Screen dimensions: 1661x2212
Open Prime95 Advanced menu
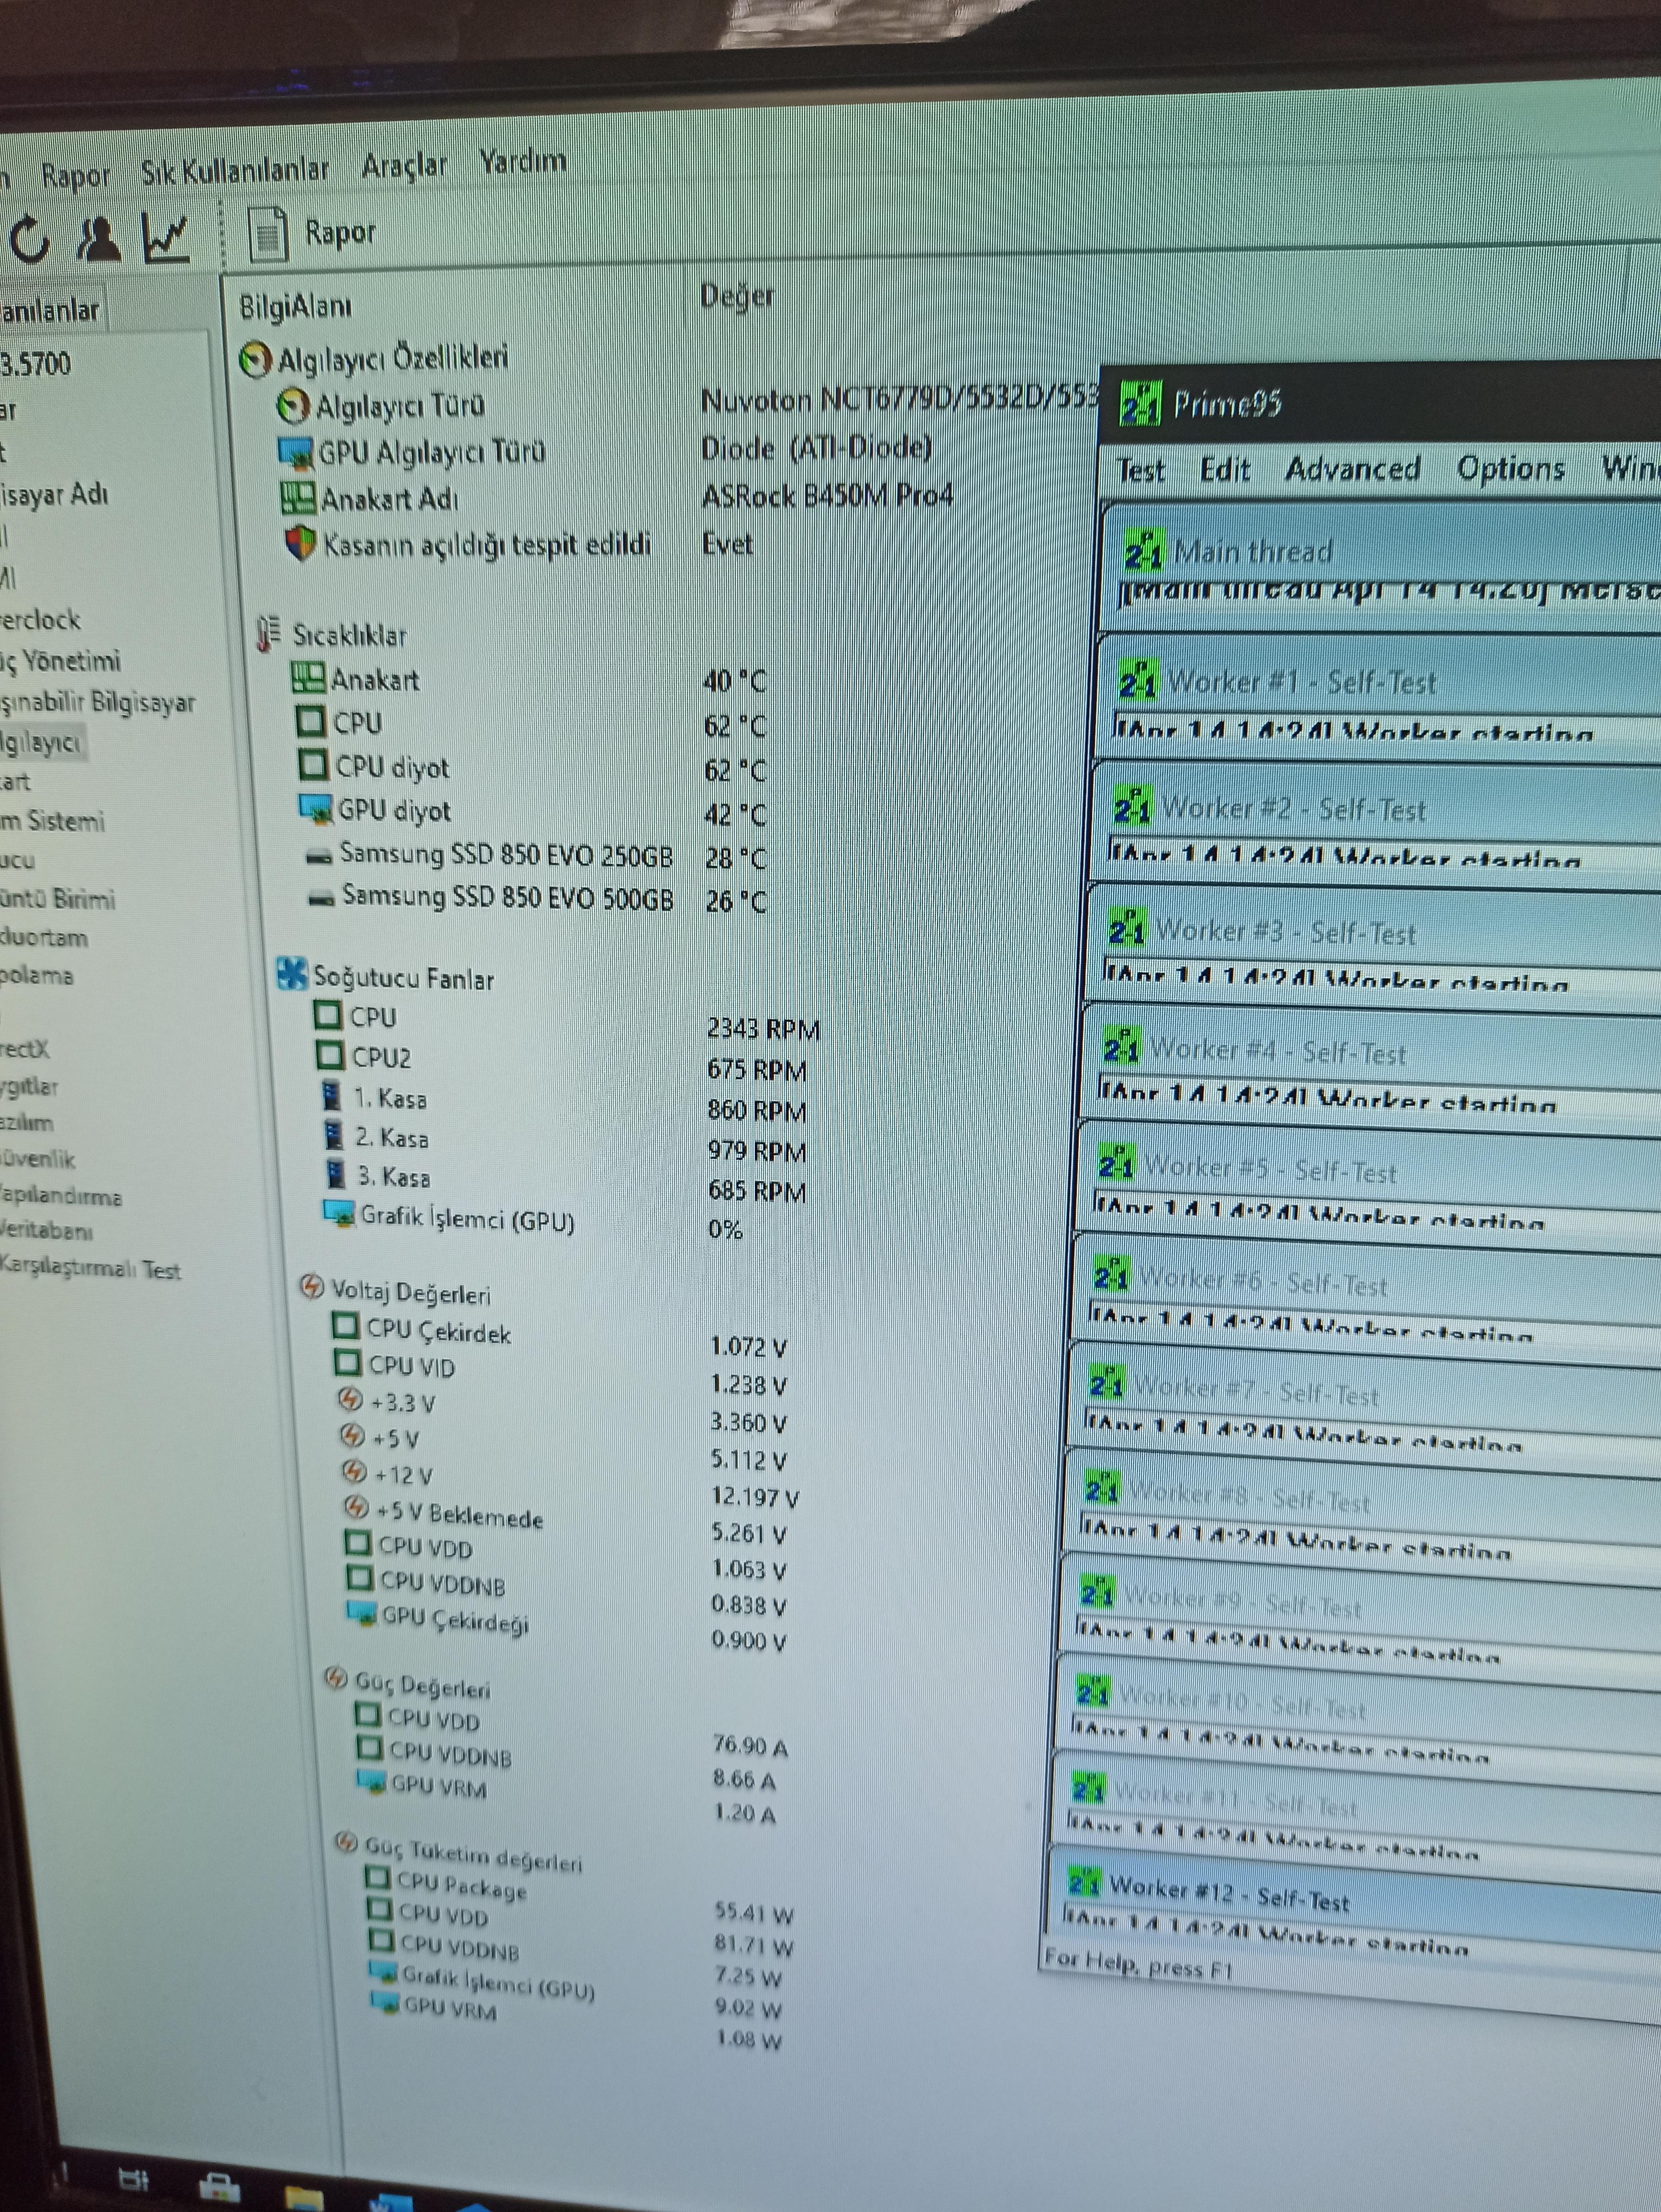click(1353, 468)
